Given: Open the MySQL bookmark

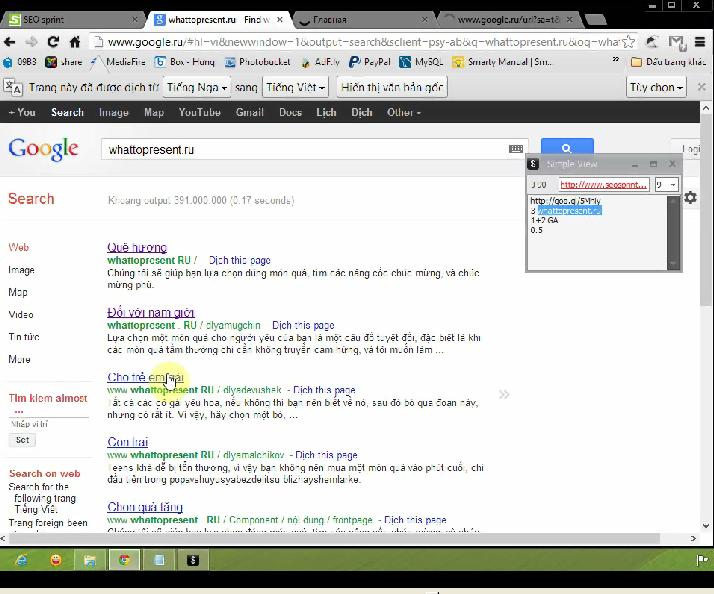Looking at the screenshot, I should pyautogui.click(x=421, y=62).
